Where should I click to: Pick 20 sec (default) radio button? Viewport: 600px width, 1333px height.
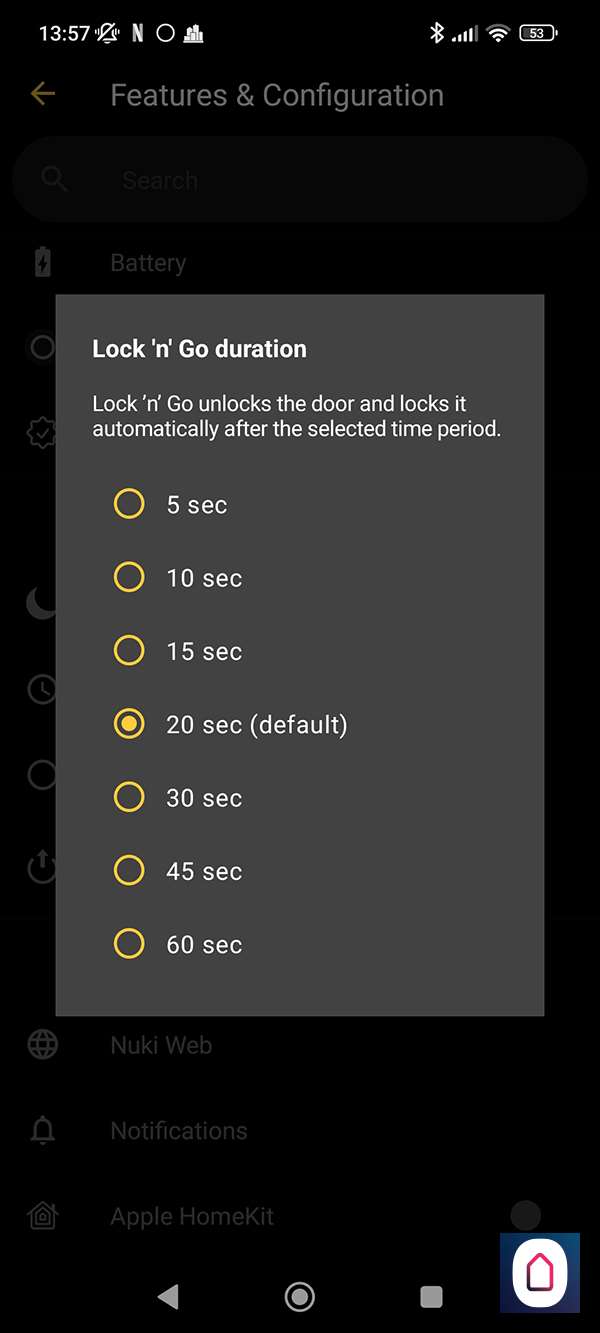[x=129, y=724]
